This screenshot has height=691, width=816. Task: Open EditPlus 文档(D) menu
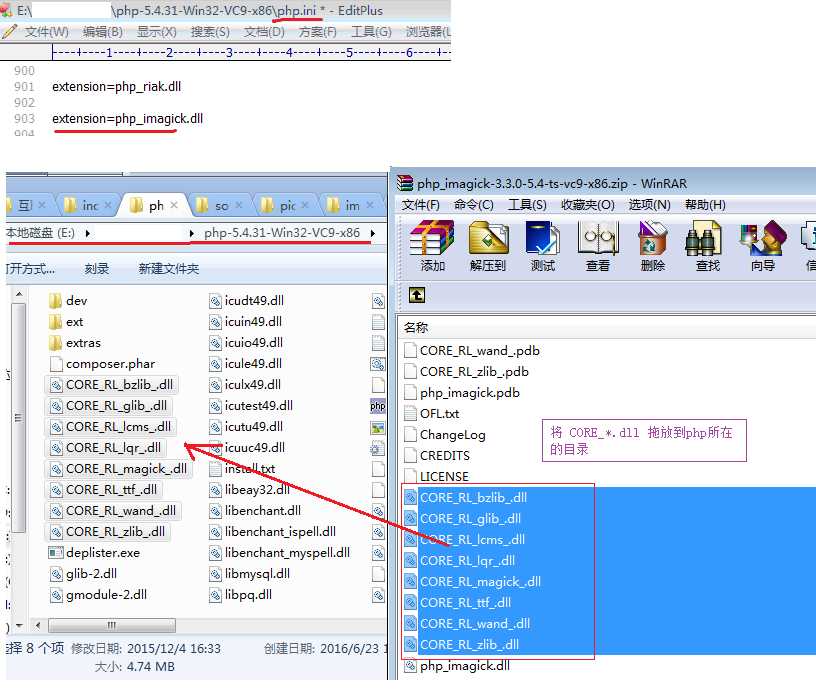pos(264,32)
